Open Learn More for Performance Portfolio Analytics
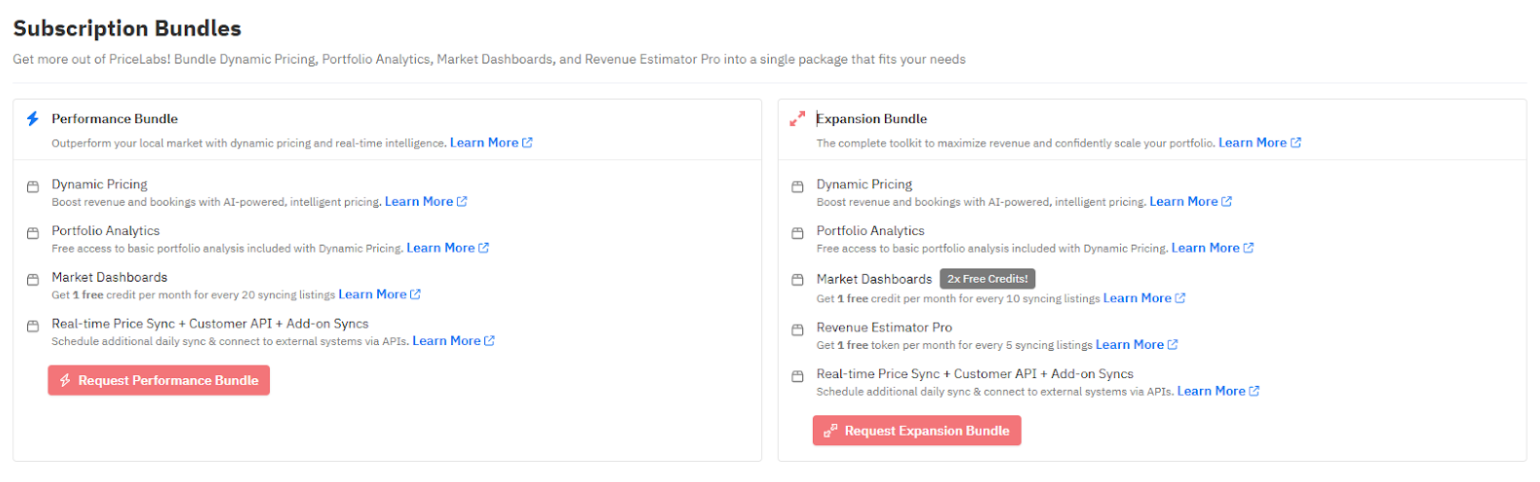 click(447, 248)
